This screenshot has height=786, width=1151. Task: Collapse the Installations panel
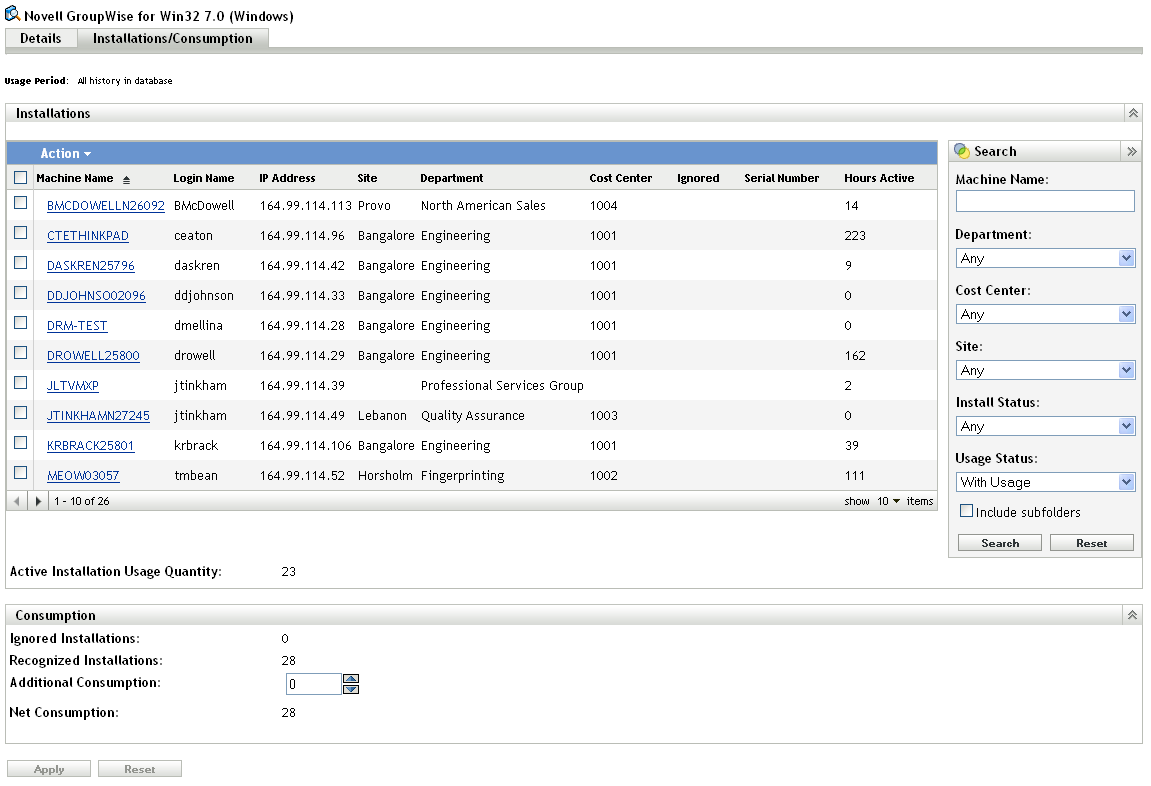[x=1133, y=114]
